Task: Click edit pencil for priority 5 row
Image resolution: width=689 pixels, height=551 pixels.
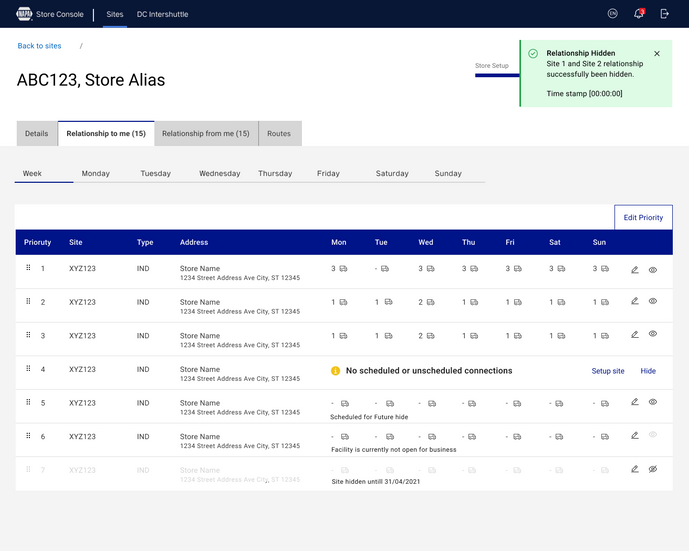Action: coord(635,402)
